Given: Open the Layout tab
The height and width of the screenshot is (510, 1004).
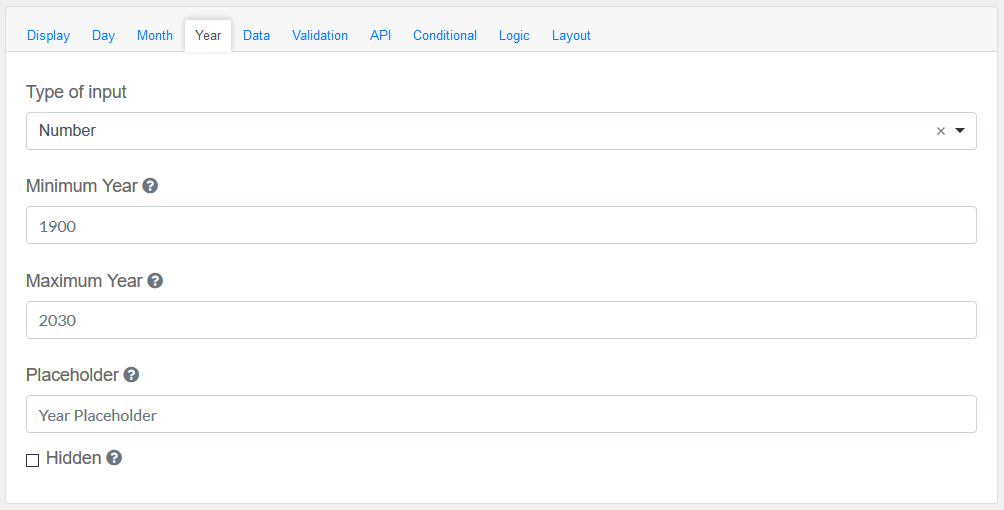Looking at the screenshot, I should 571,36.
